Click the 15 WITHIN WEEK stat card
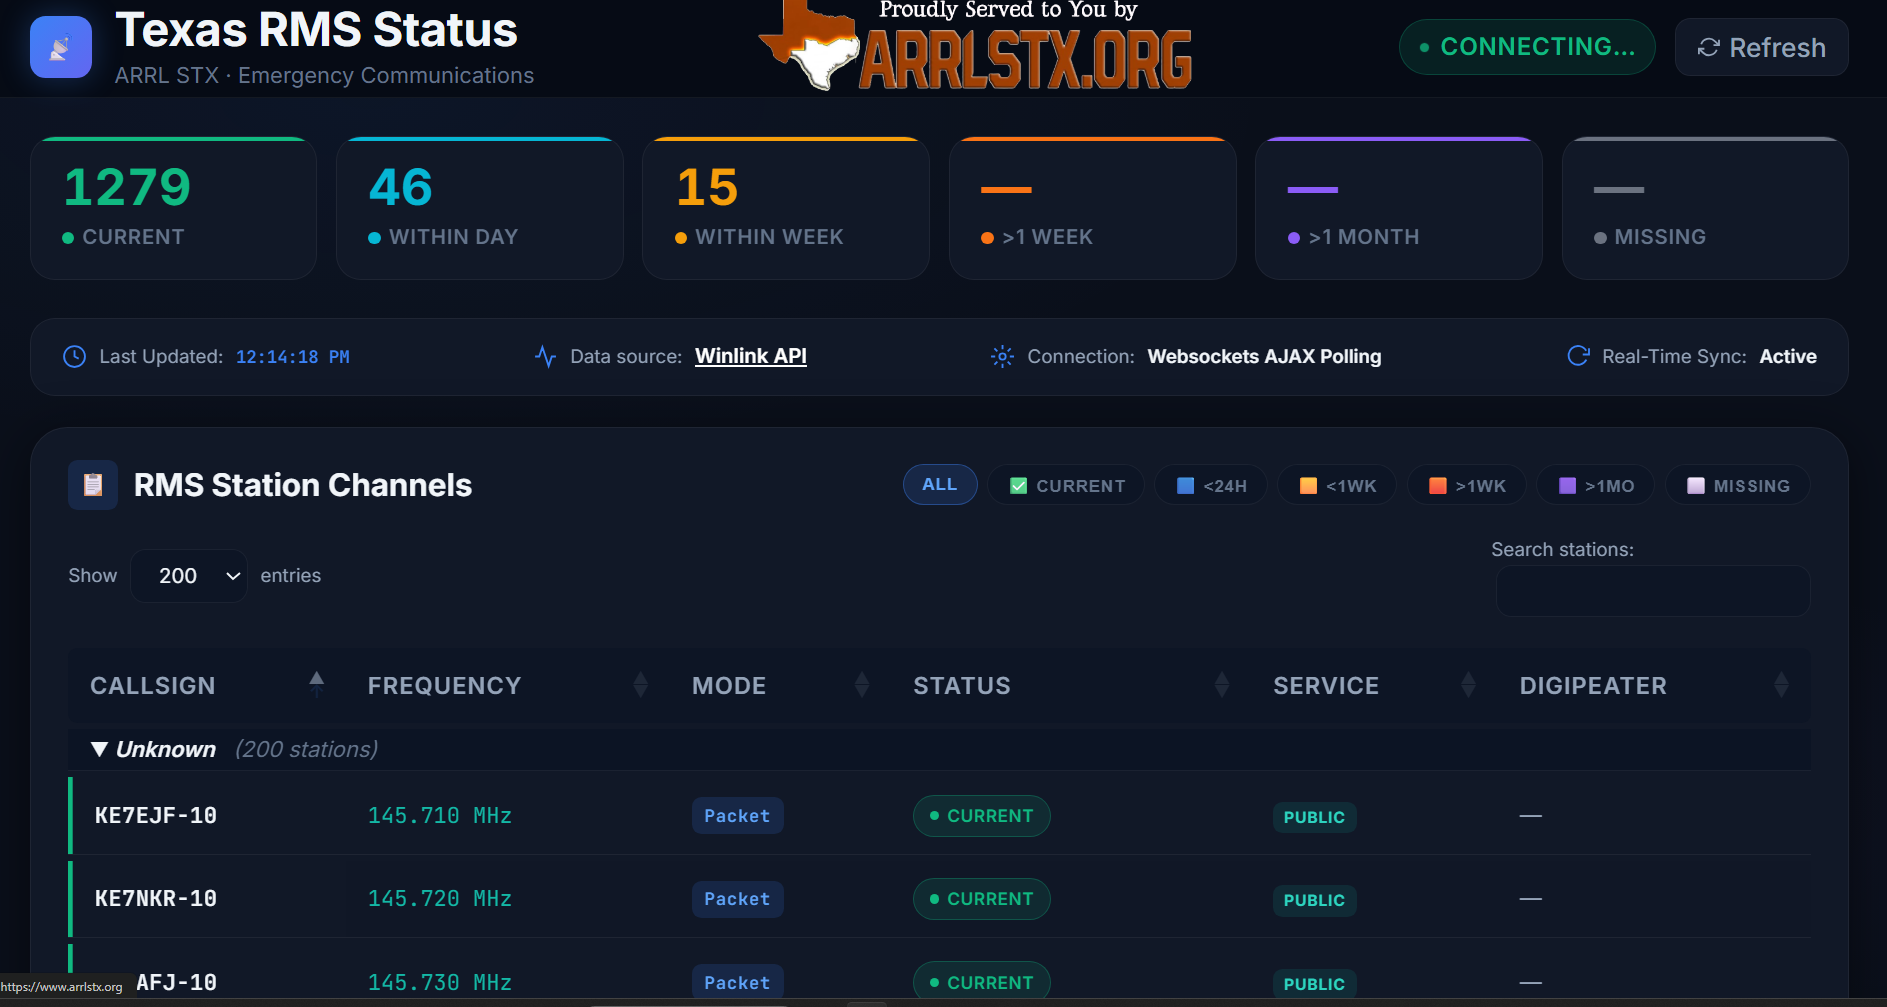Image resolution: width=1887 pixels, height=1007 pixels. (x=786, y=208)
